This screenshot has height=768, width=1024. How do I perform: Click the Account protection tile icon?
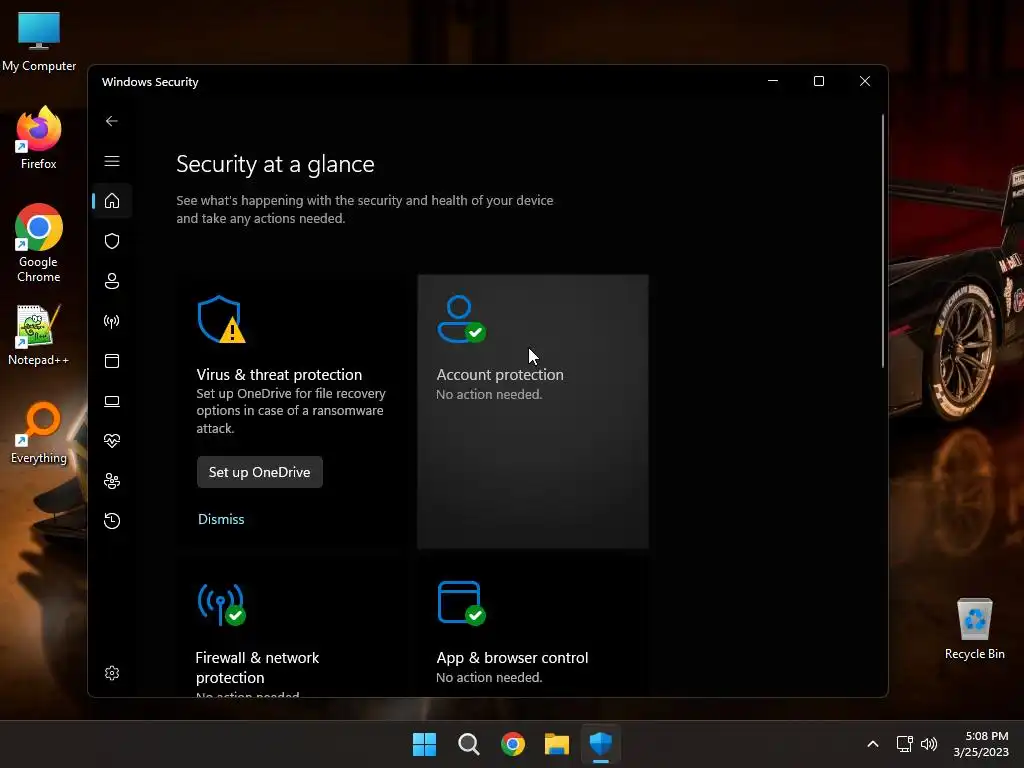[461, 319]
